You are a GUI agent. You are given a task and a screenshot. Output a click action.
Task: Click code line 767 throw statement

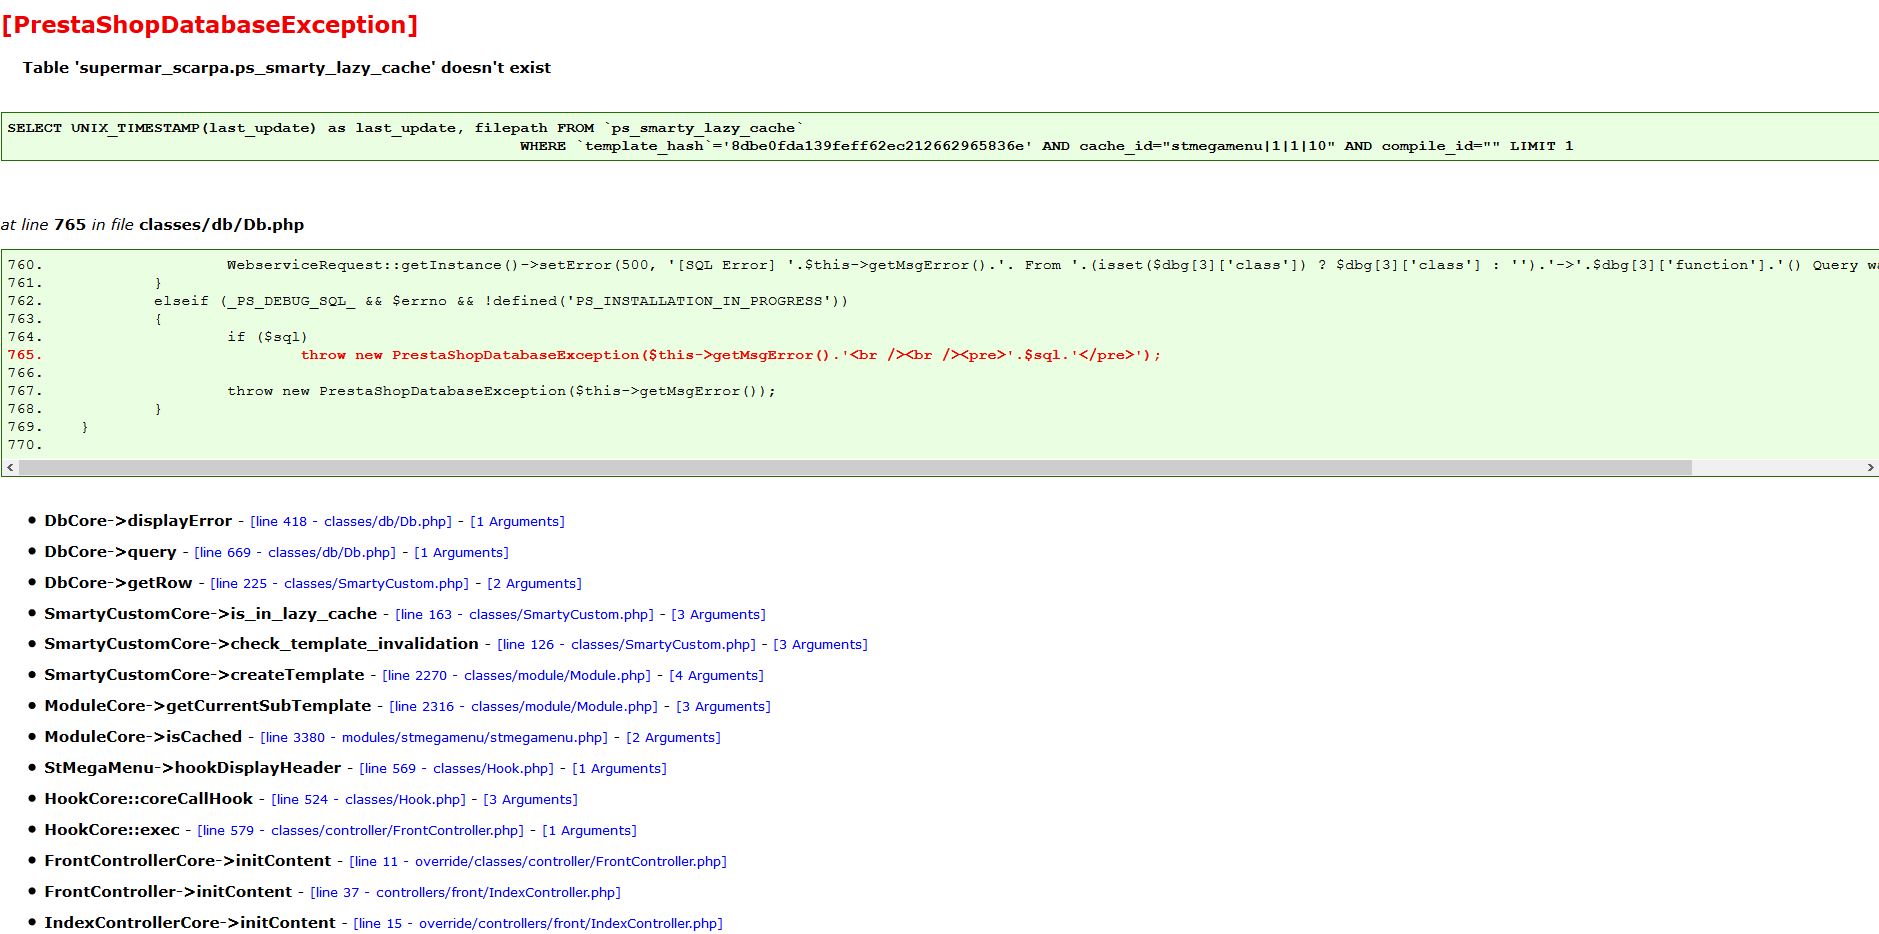[501, 391]
